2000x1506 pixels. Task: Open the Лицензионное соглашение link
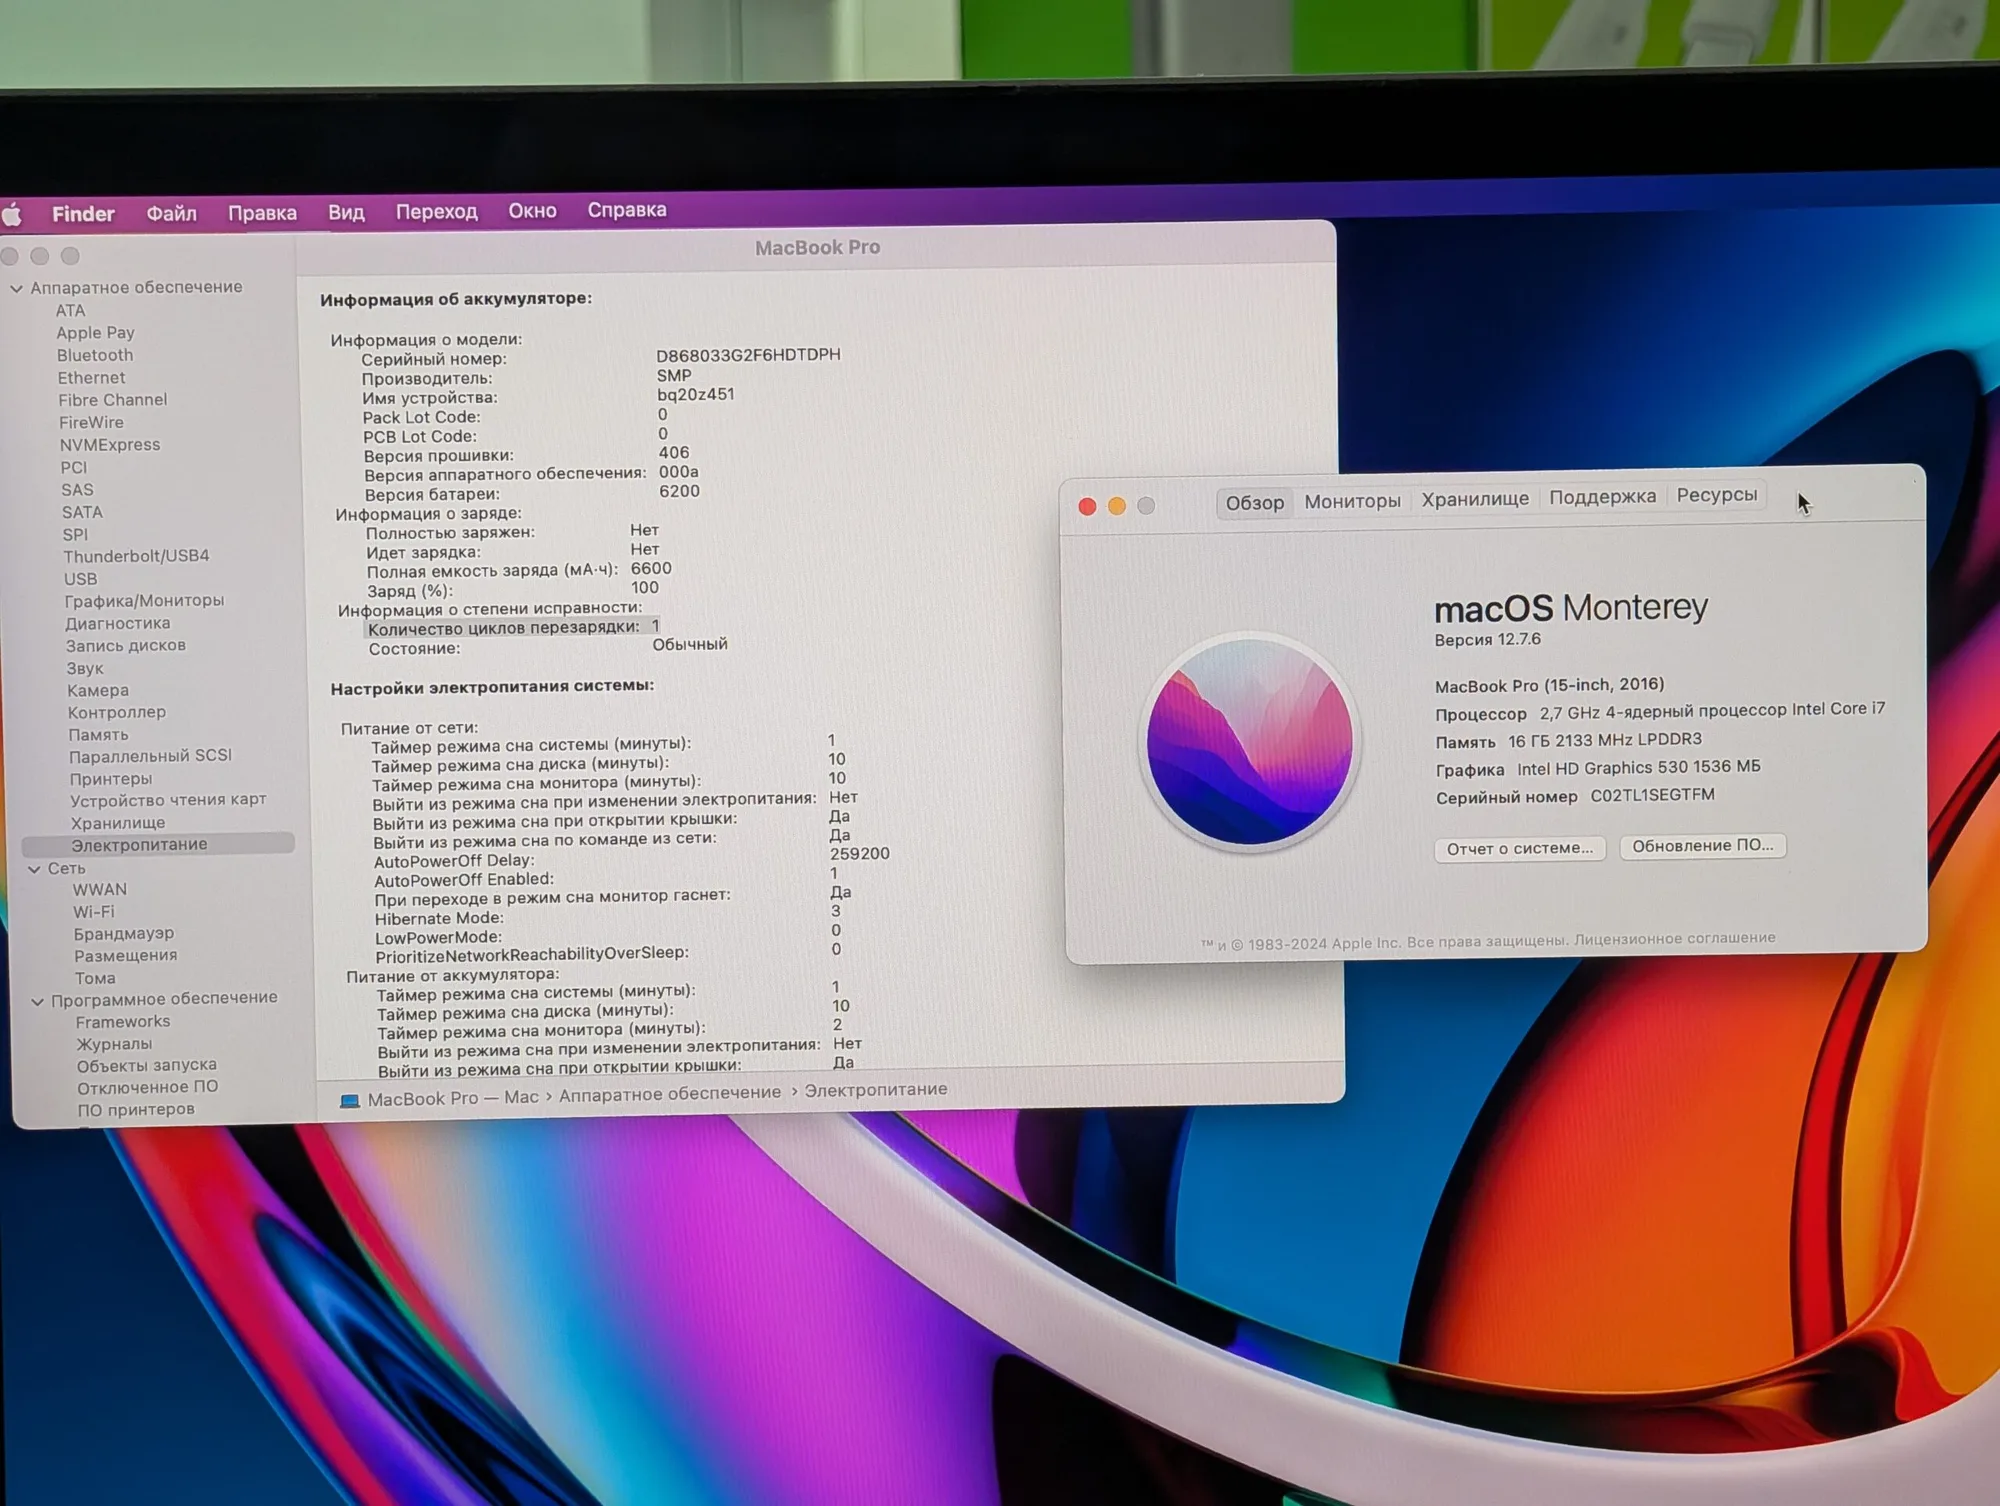(1675, 939)
